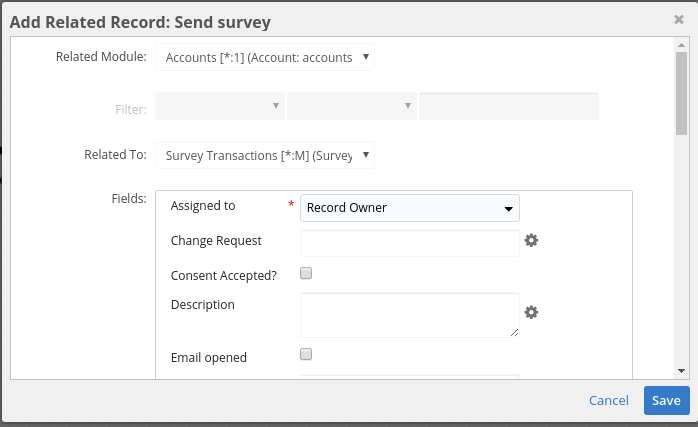Click the scrollbar up arrow
The width and height of the screenshot is (698, 427).
click(x=681, y=45)
